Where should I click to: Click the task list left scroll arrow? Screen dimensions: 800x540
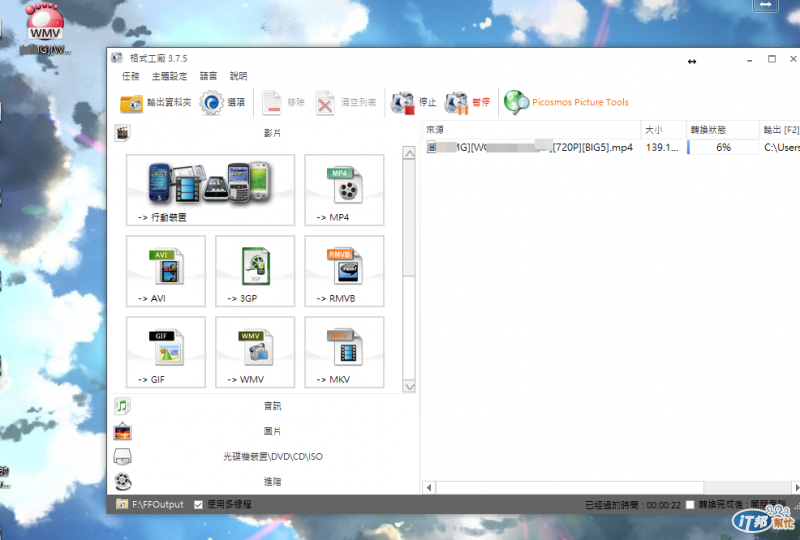pyautogui.click(x=429, y=487)
